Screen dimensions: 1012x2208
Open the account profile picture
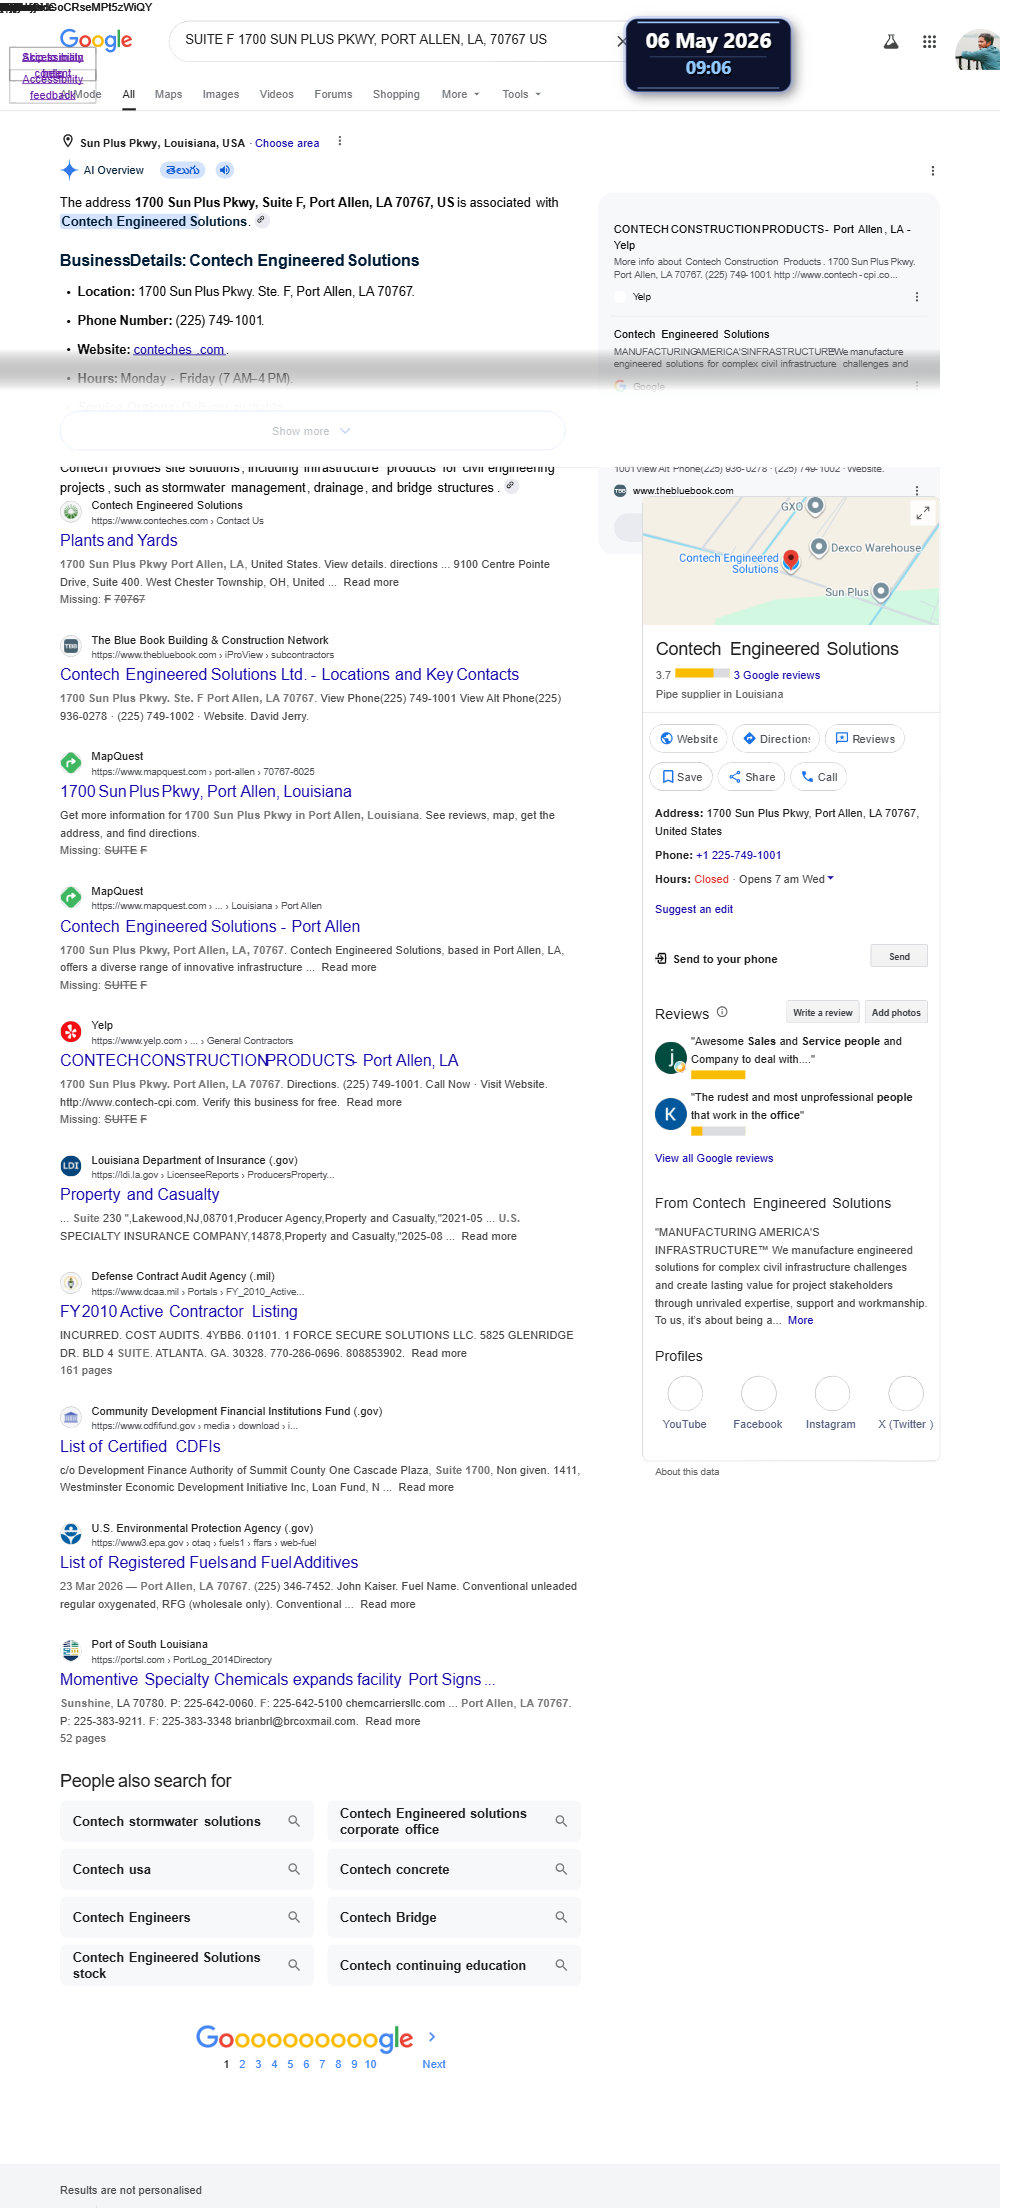977,50
